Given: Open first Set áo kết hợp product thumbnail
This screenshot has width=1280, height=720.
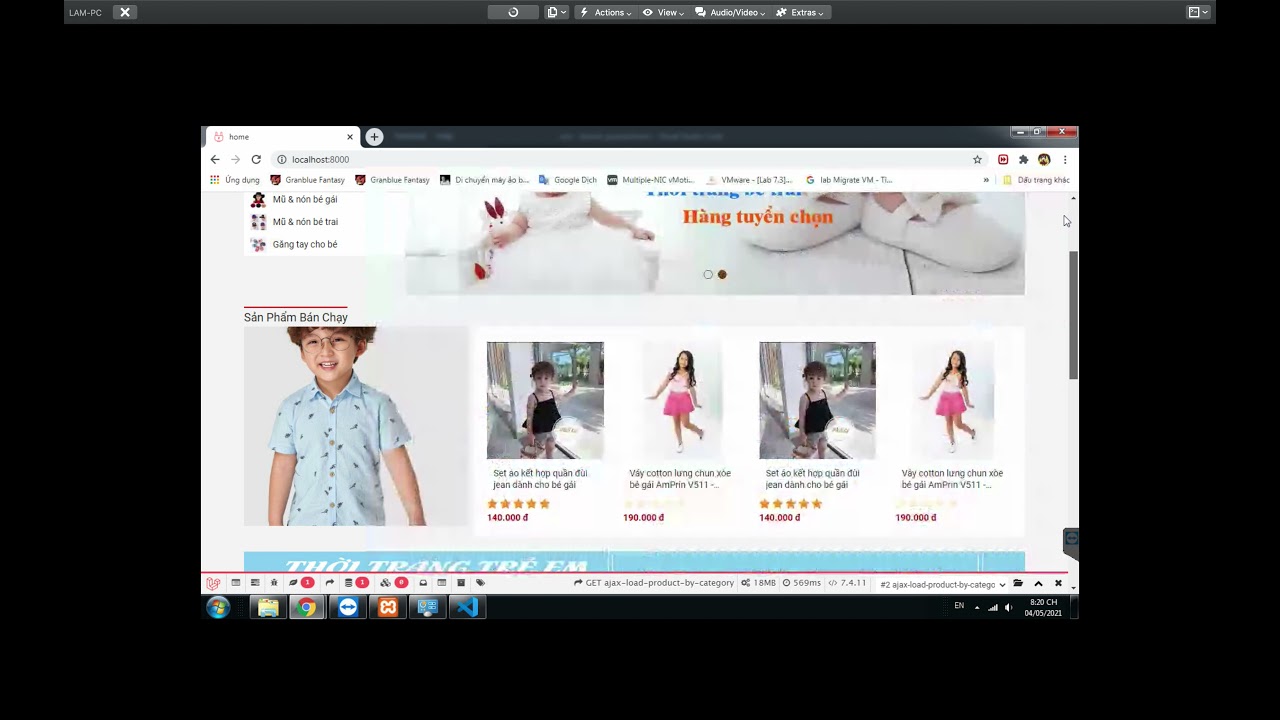Looking at the screenshot, I should tap(545, 400).
